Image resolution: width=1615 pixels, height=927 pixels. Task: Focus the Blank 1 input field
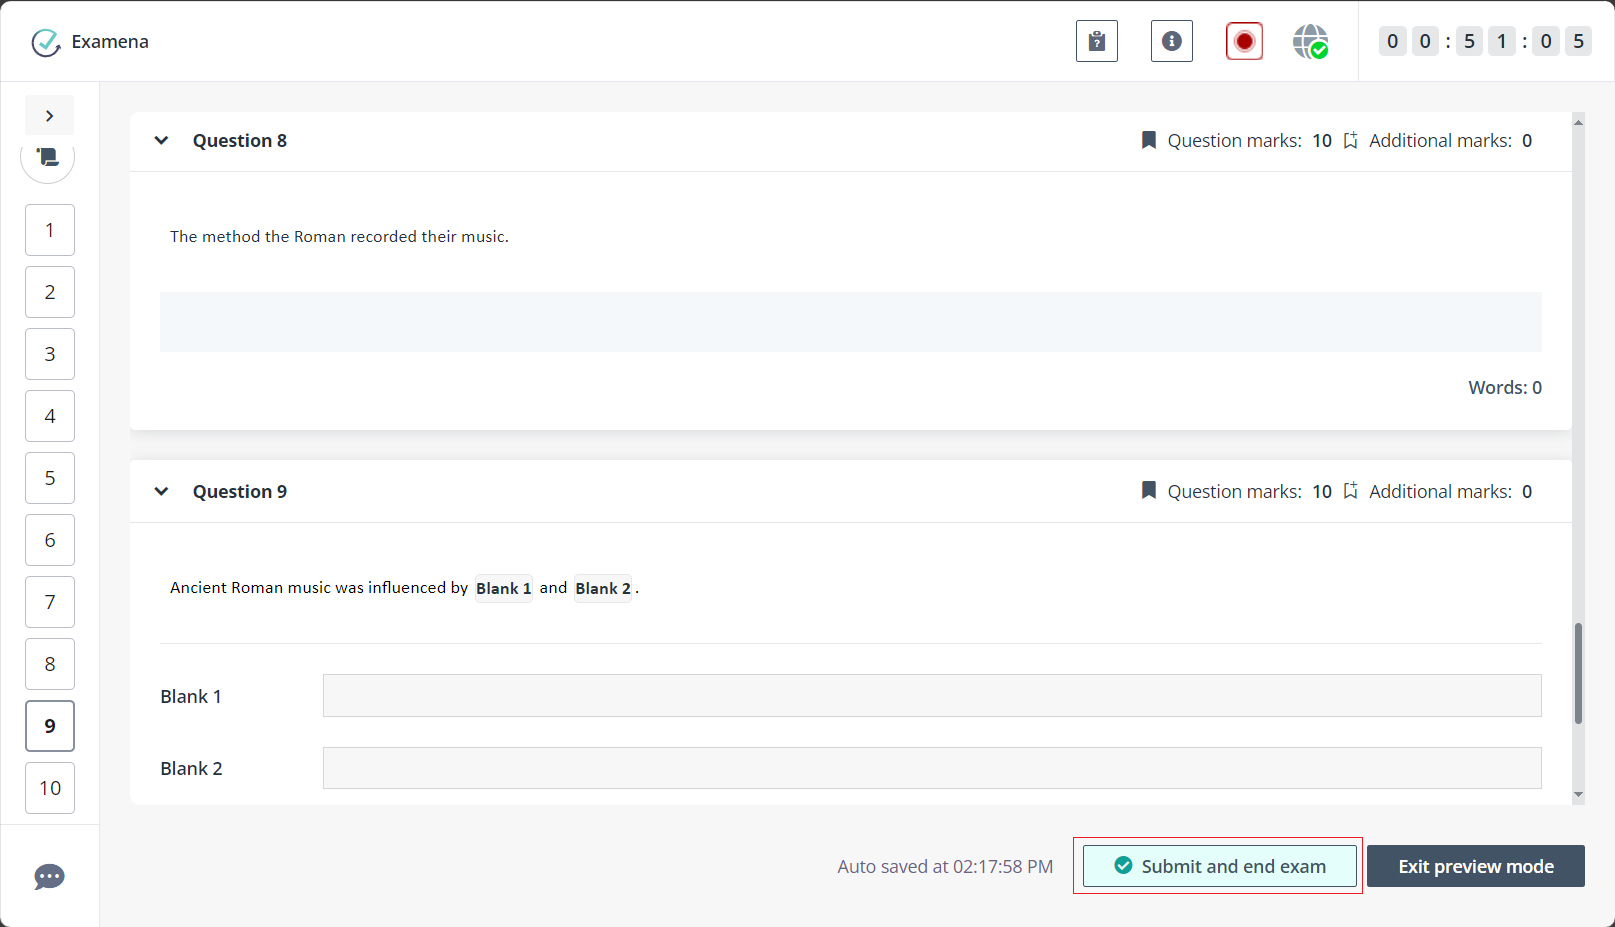coord(931,696)
